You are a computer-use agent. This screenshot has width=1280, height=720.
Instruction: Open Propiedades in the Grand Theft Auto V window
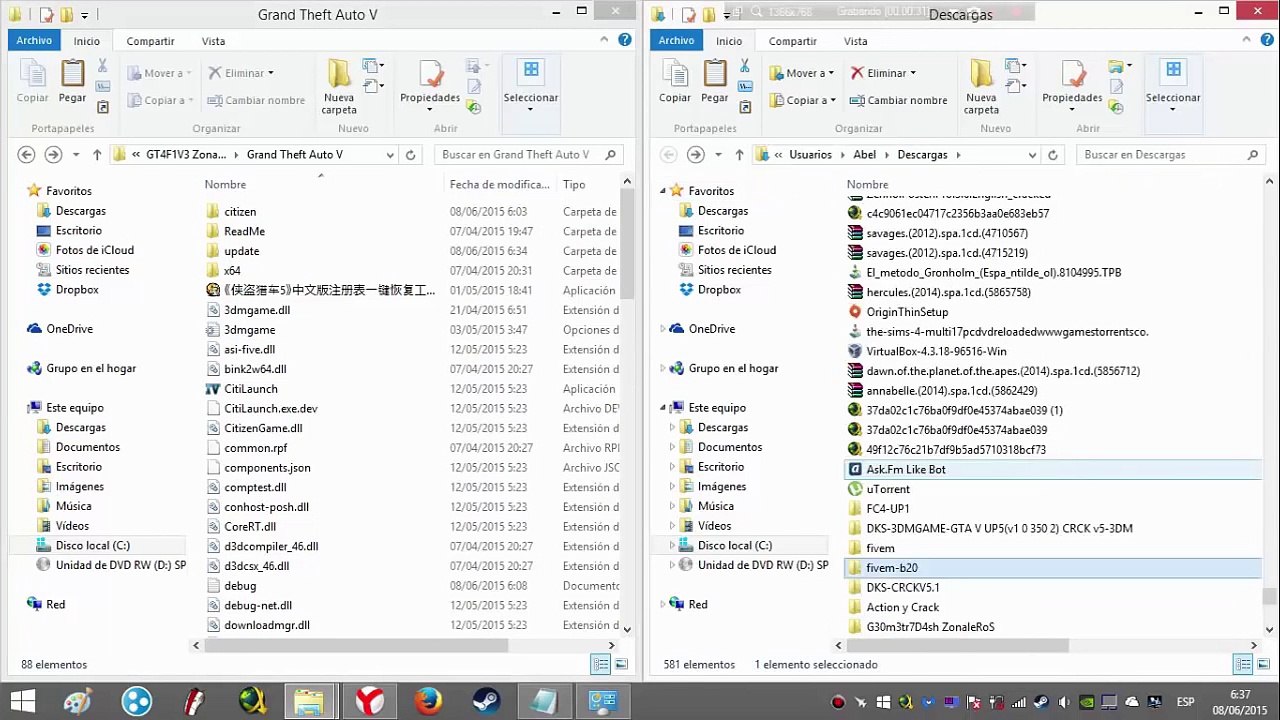tap(430, 81)
